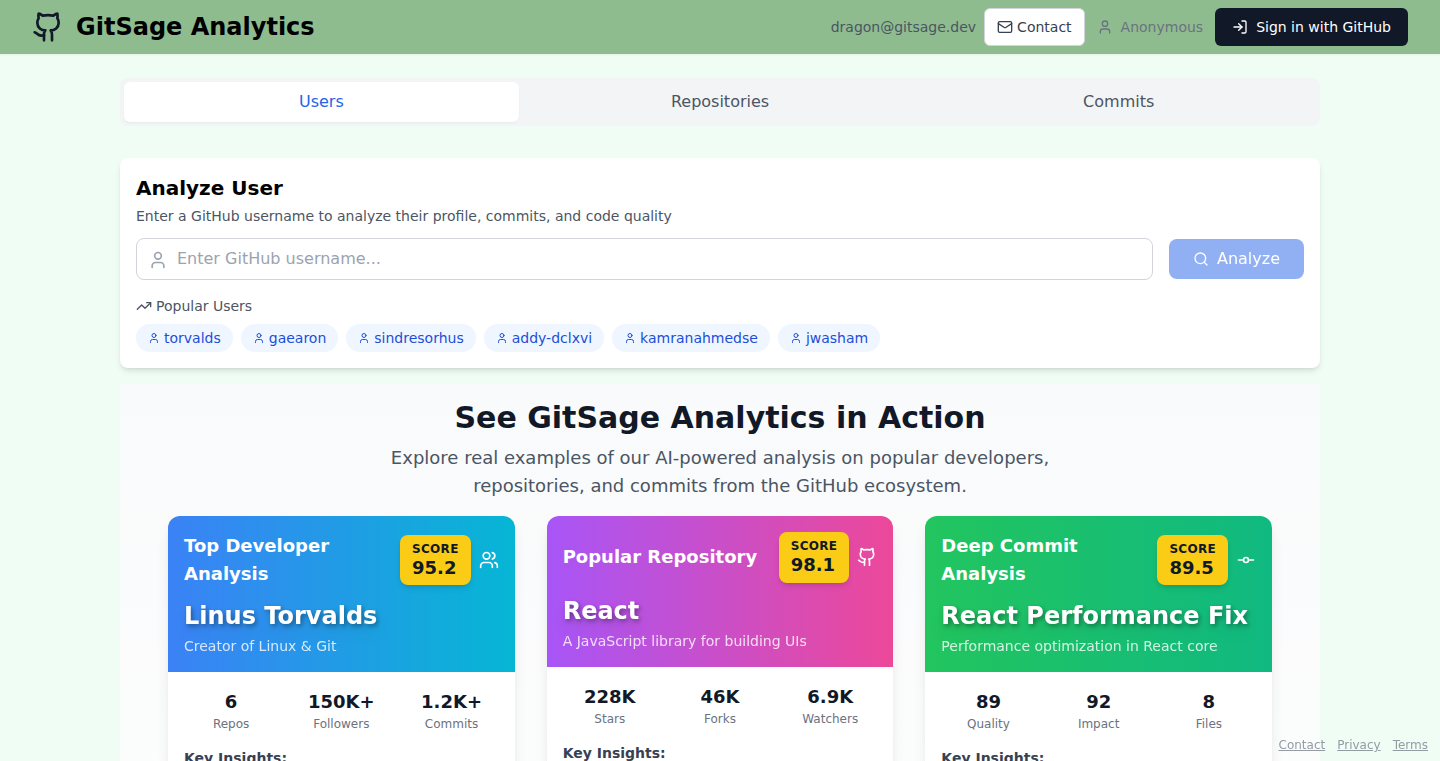Click the 8 Files stat
Screen dimensions: 1440x761
point(1209,711)
